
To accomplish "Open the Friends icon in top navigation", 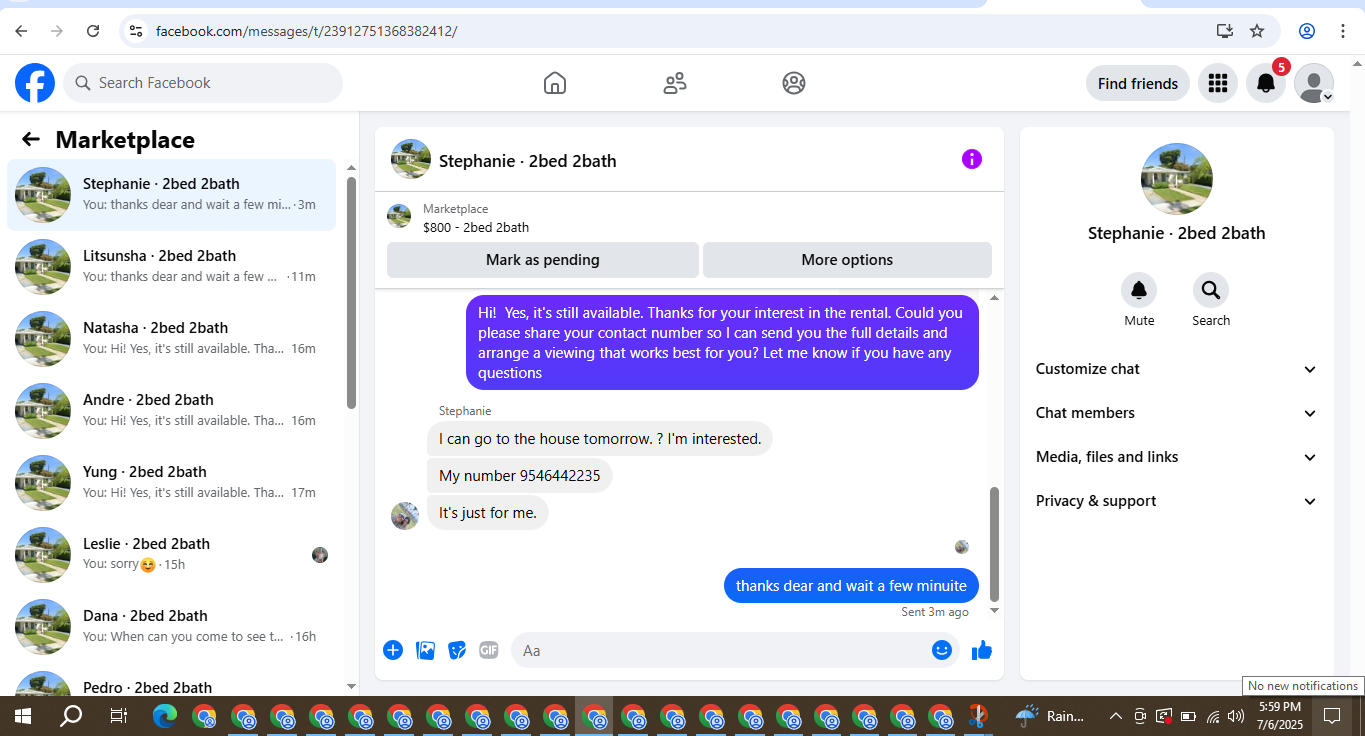I will (675, 83).
